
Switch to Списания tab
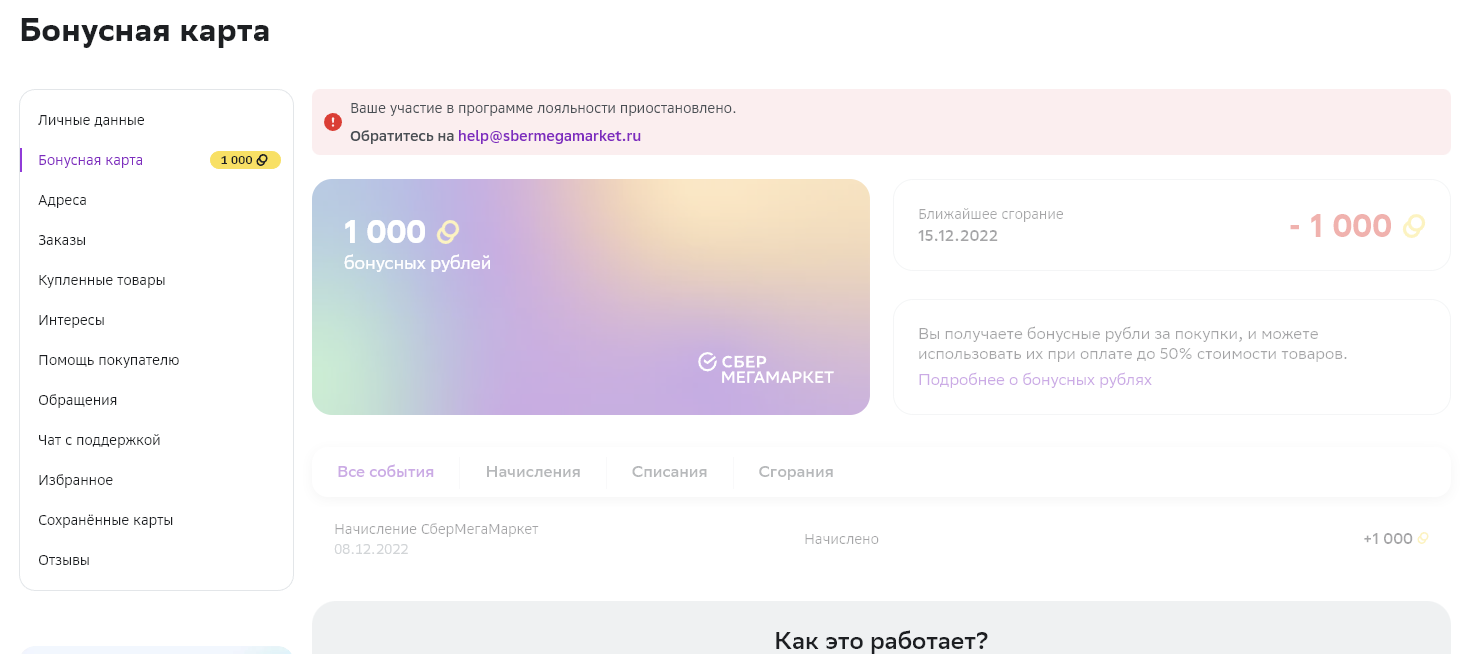(x=670, y=472)
